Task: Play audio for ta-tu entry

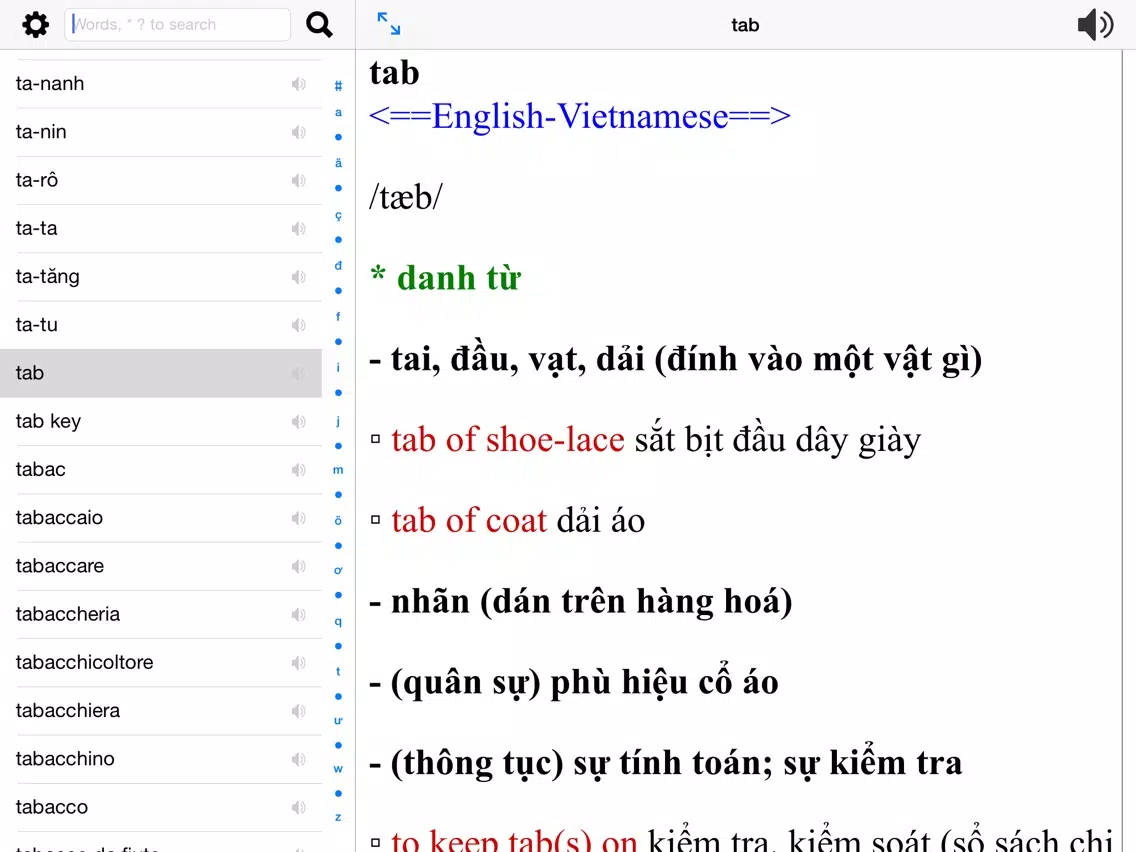Action: point(298,325)
